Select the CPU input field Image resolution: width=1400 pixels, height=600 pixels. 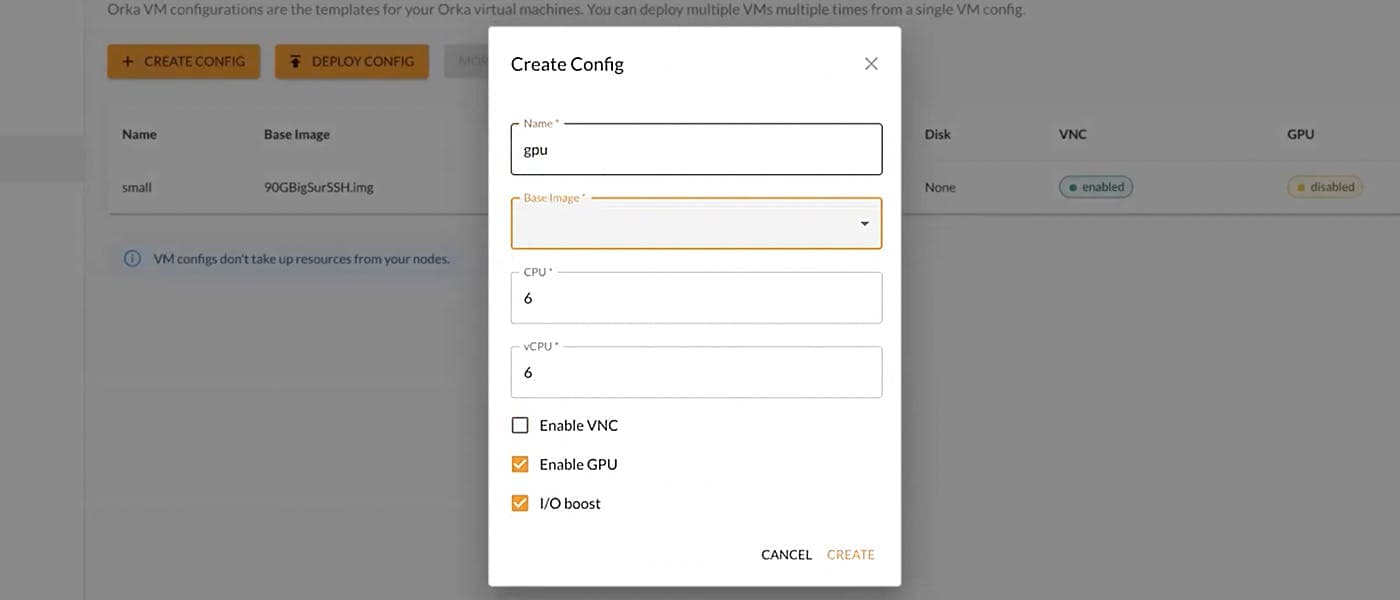(x=696, y=297)
